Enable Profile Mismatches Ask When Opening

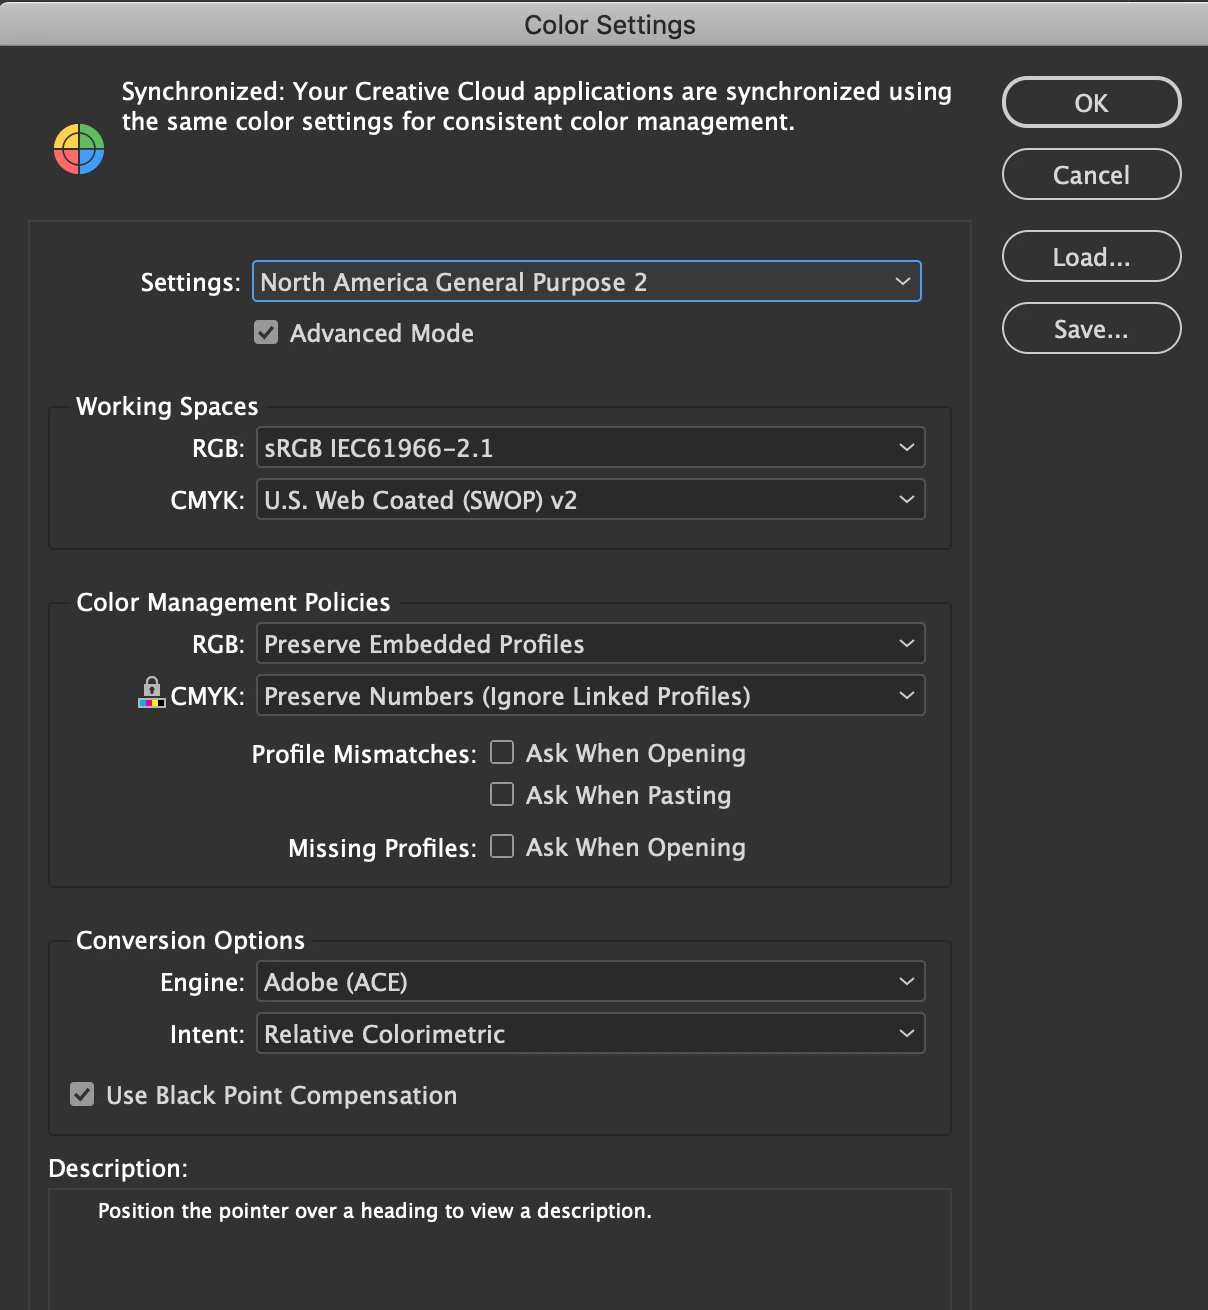[502, 752]
